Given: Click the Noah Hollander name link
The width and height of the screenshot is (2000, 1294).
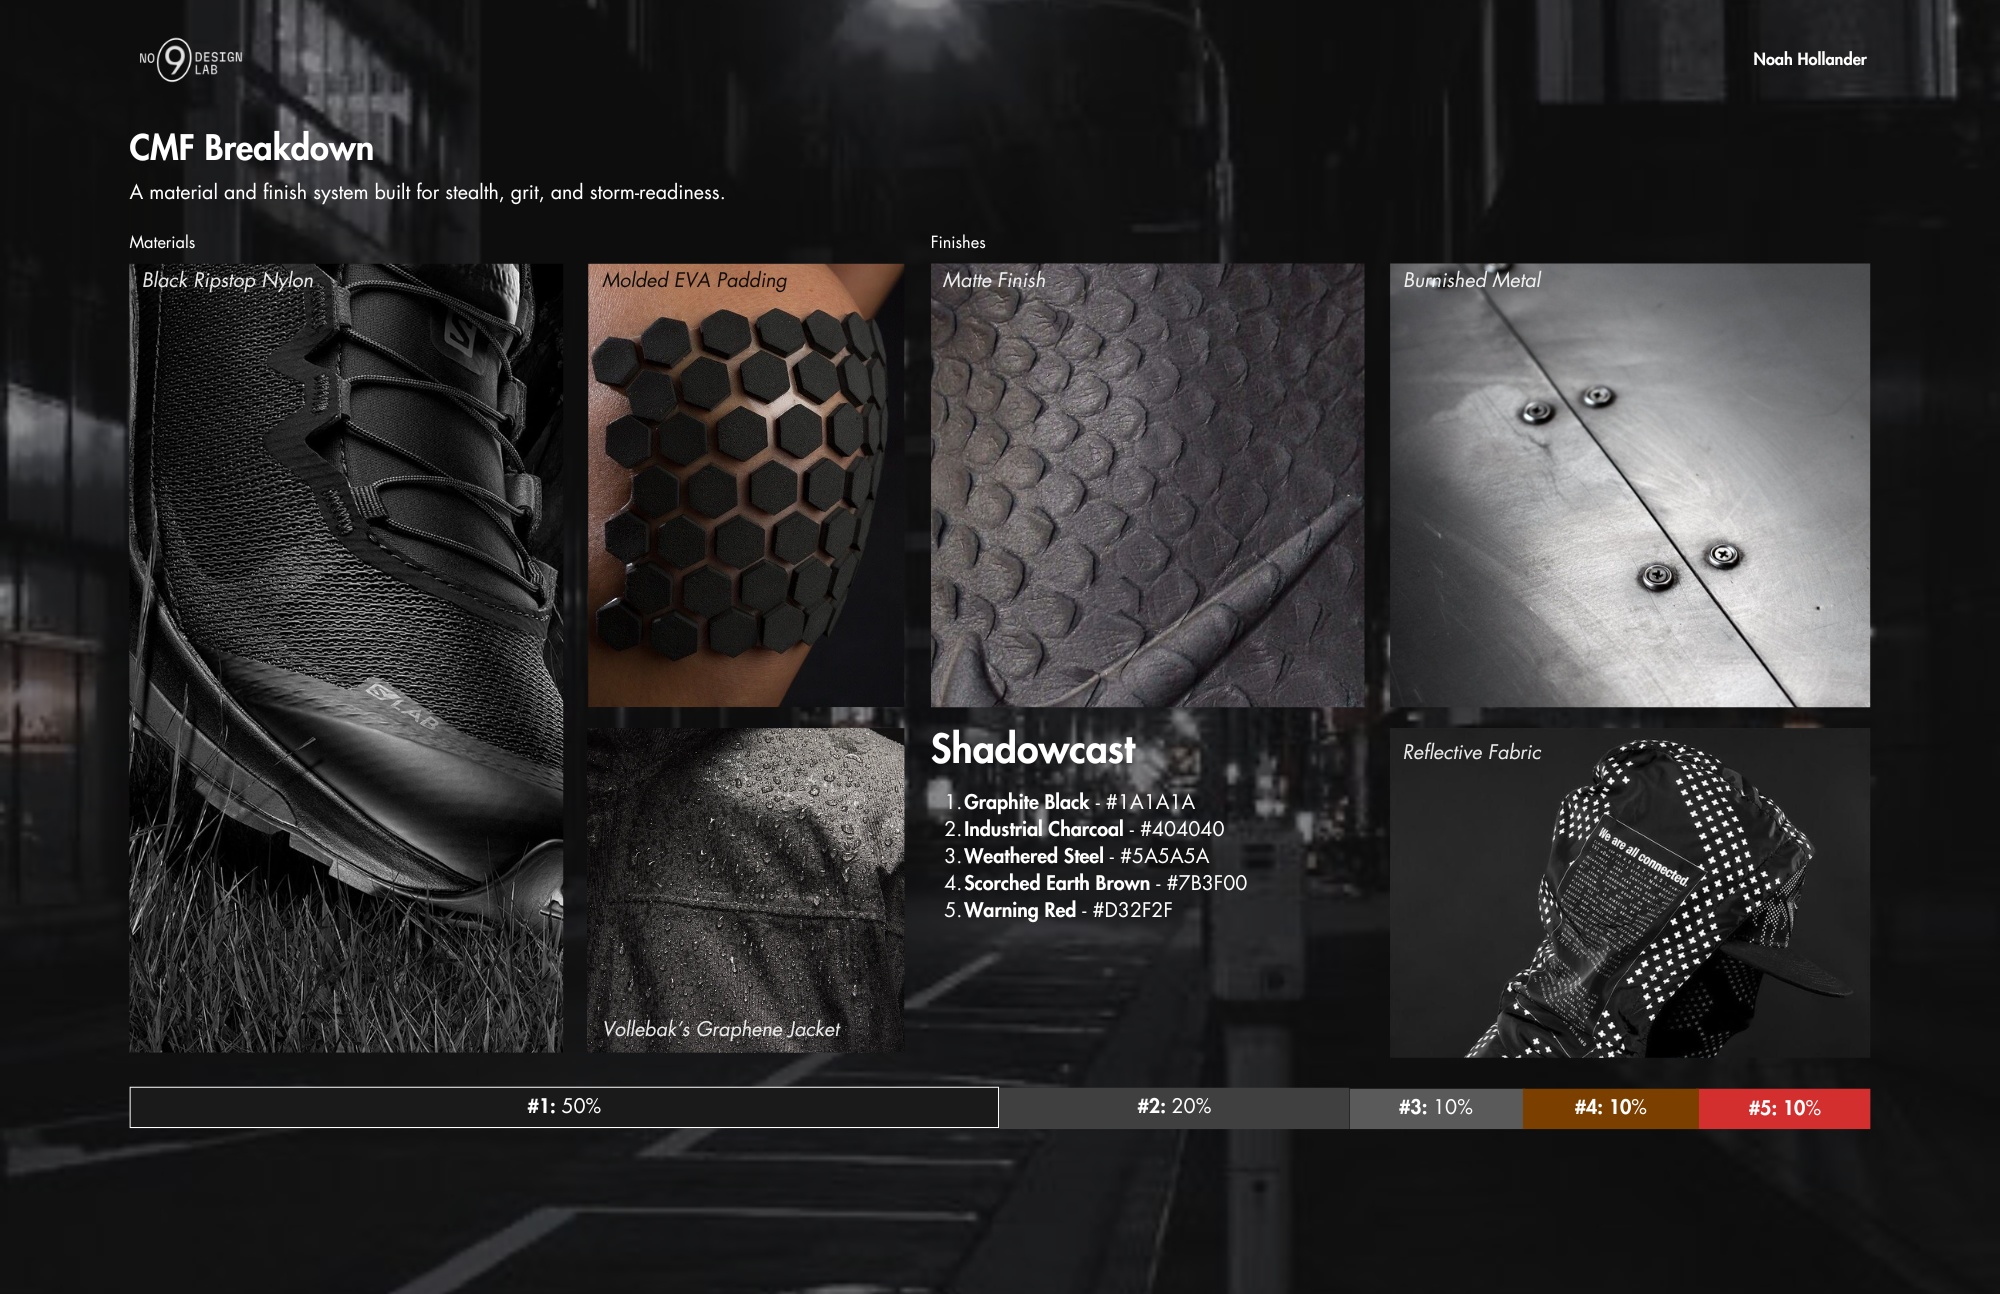Looking at the screenshot, I should [1809, 59].
